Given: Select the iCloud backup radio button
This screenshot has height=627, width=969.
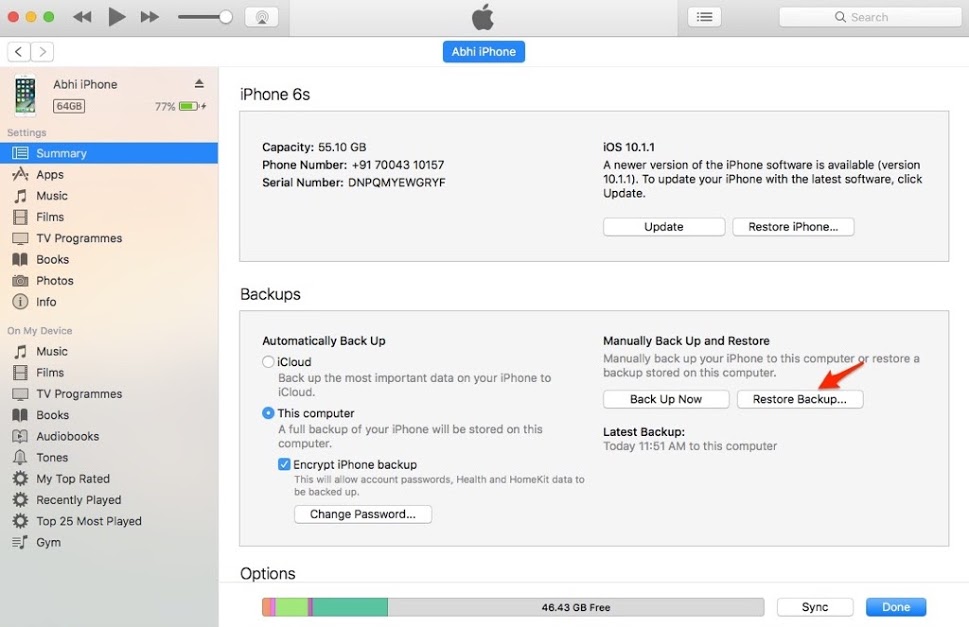Looking at the screenshot, I should pos(268,362).
